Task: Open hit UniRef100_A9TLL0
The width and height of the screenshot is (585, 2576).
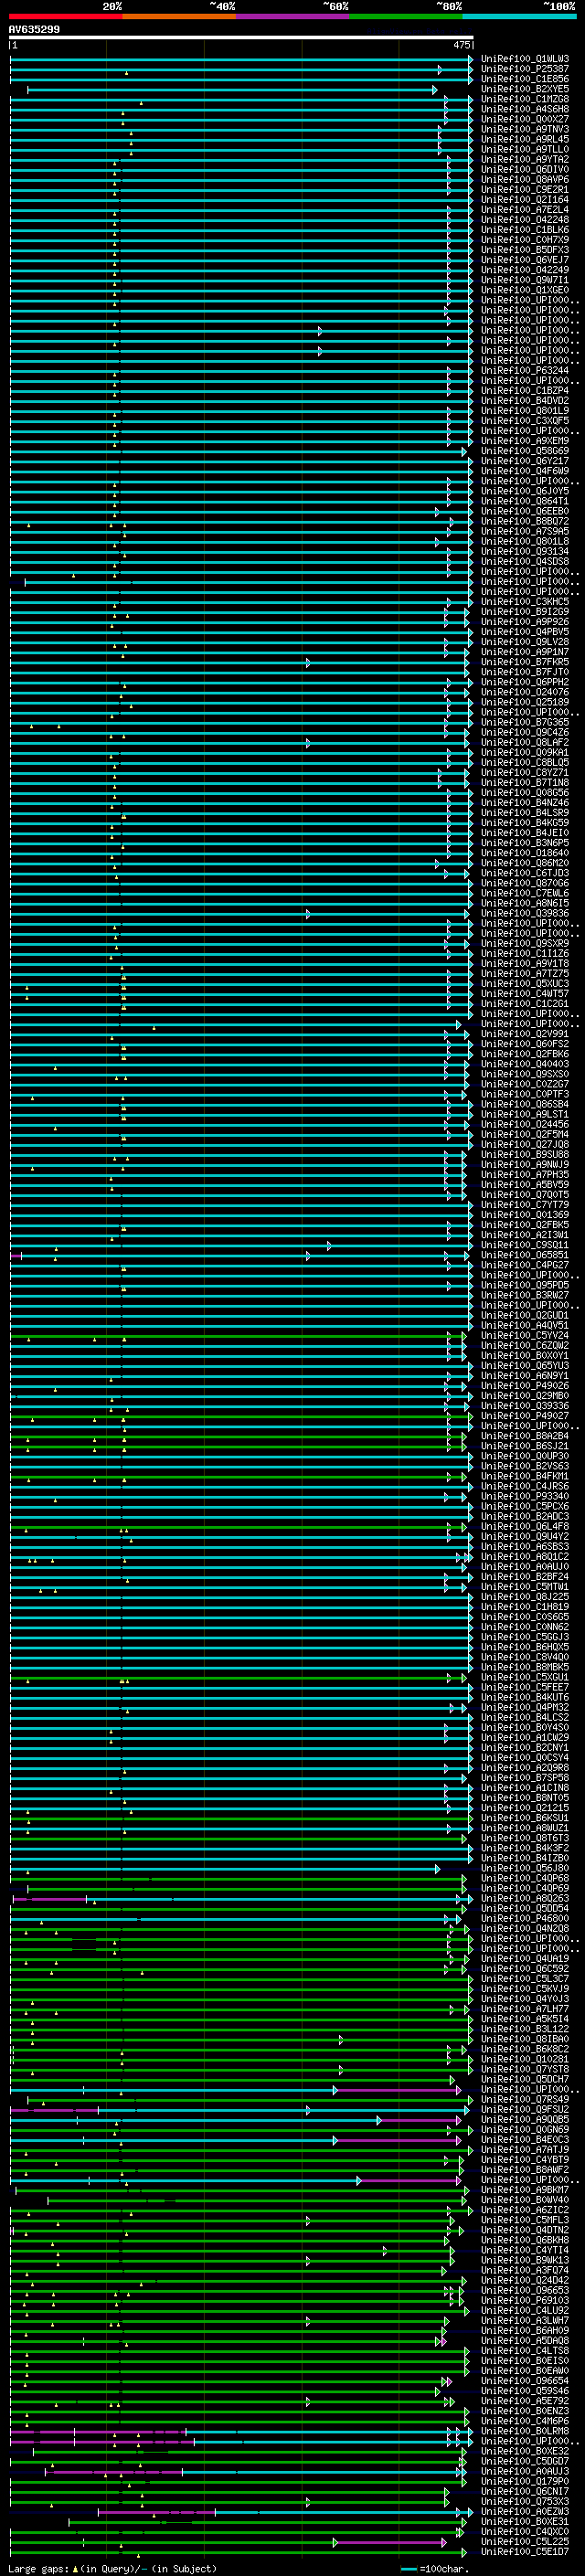Action: [525, 149]
